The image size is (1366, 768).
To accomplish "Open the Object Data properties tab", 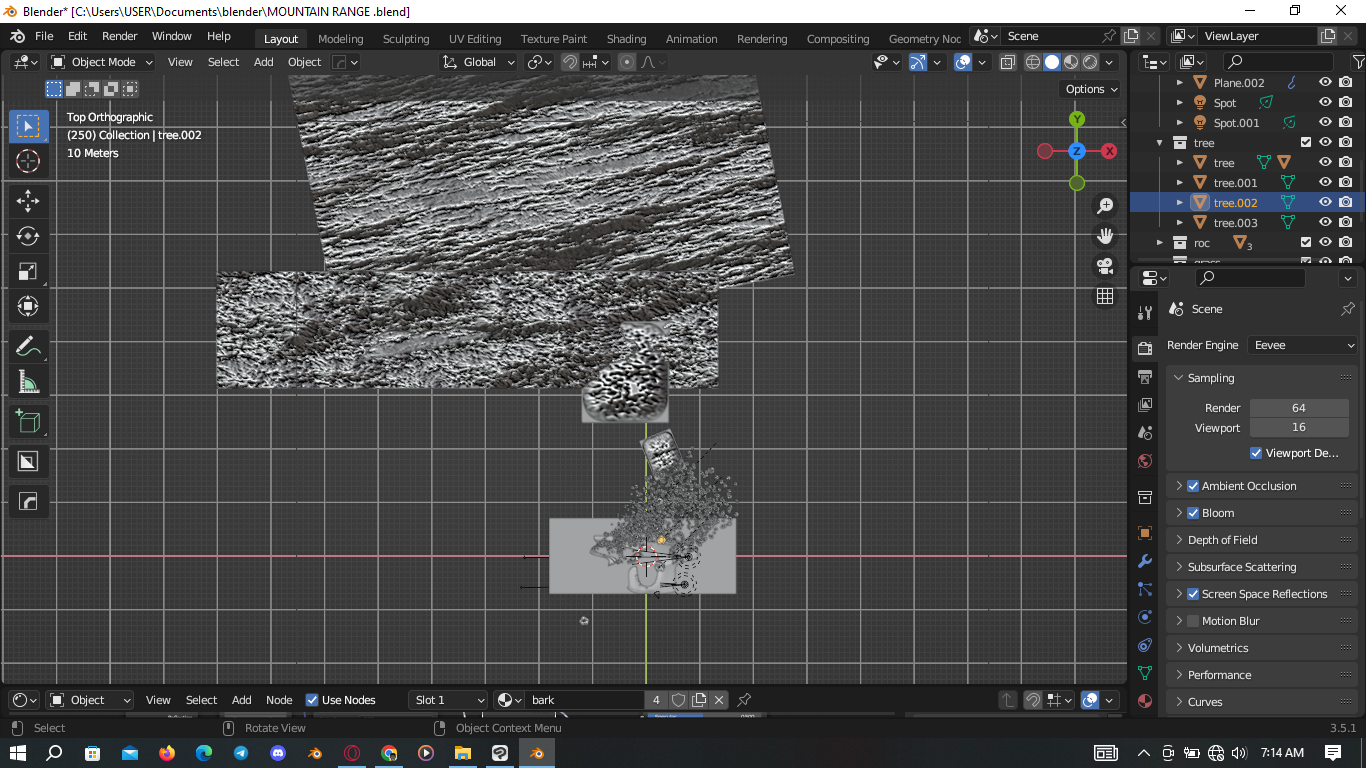I will [1145, 673].
